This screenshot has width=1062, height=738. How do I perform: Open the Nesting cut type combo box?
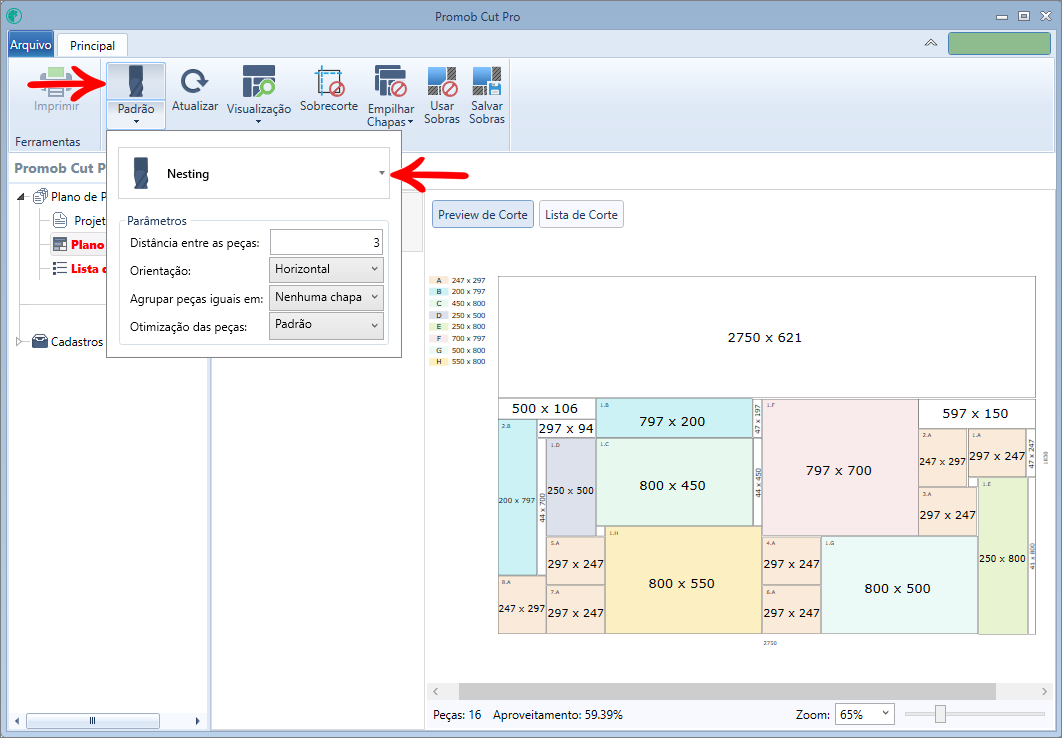(x=254, y=173)
